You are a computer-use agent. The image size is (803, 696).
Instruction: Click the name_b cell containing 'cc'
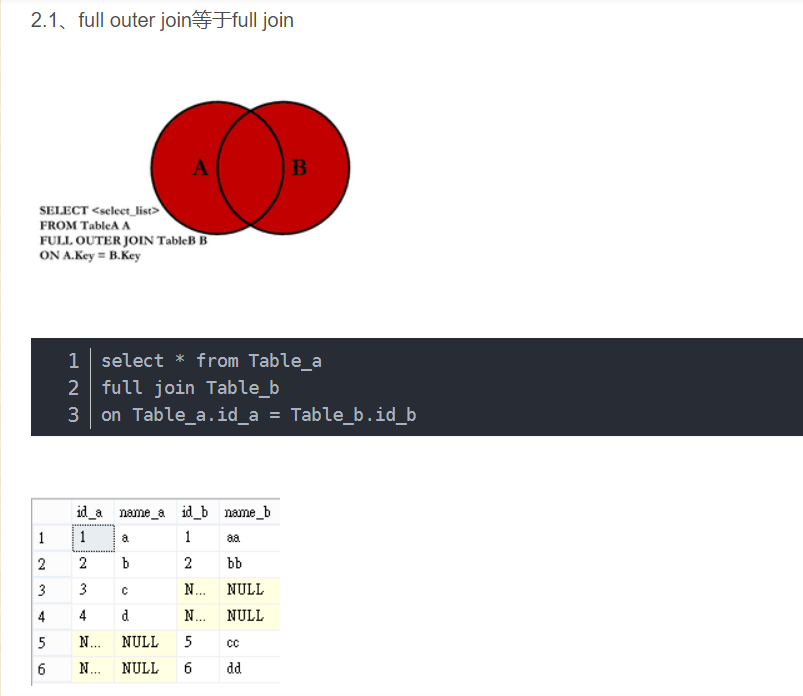click(250, 642)
